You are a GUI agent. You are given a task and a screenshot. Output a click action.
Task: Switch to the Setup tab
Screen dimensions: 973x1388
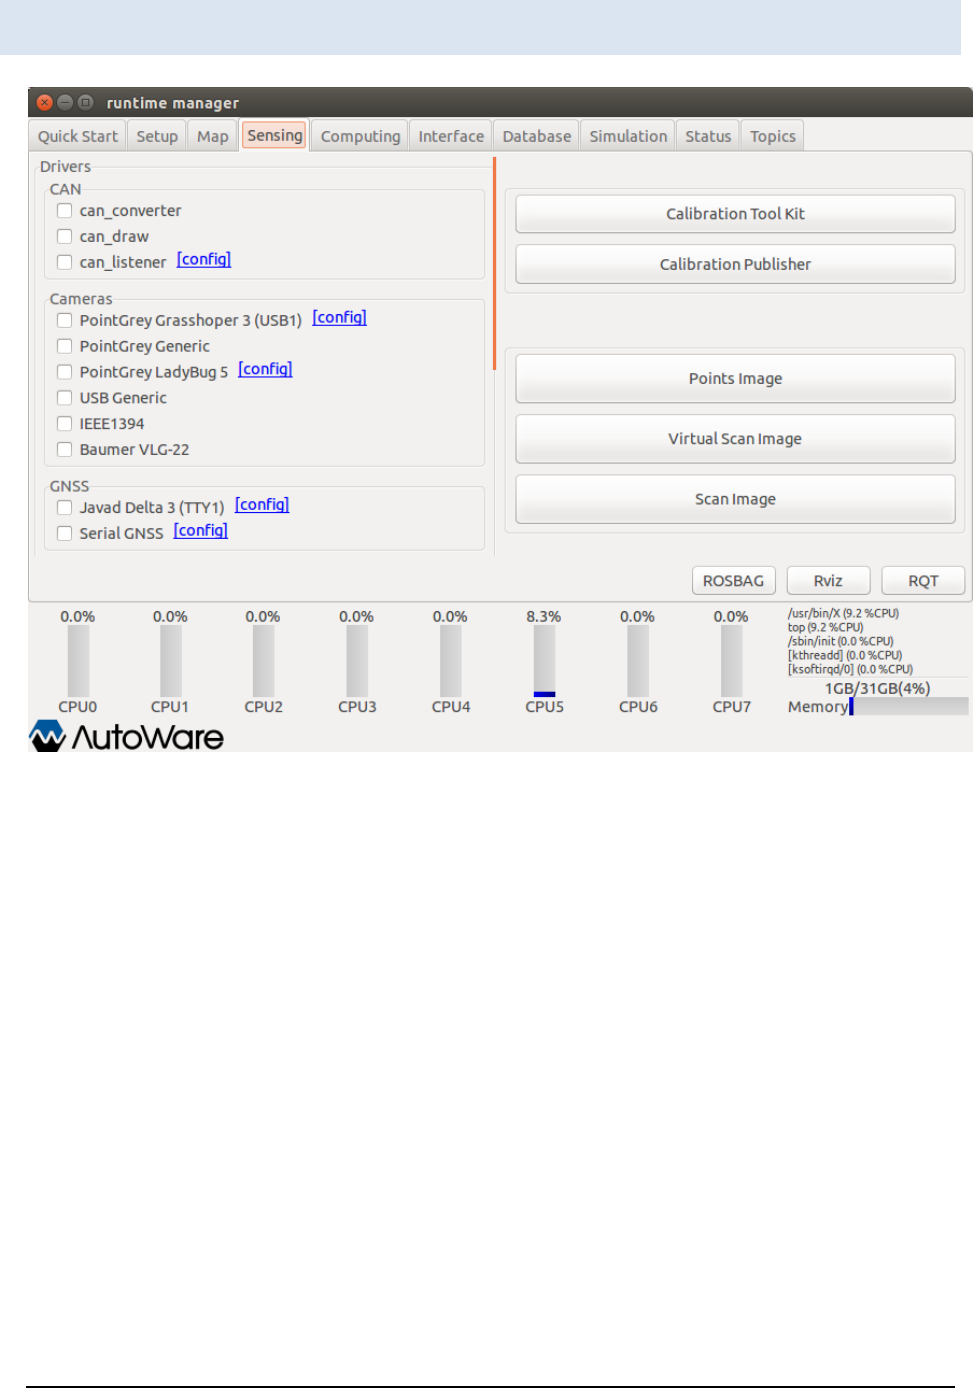(x=157, y=136)
